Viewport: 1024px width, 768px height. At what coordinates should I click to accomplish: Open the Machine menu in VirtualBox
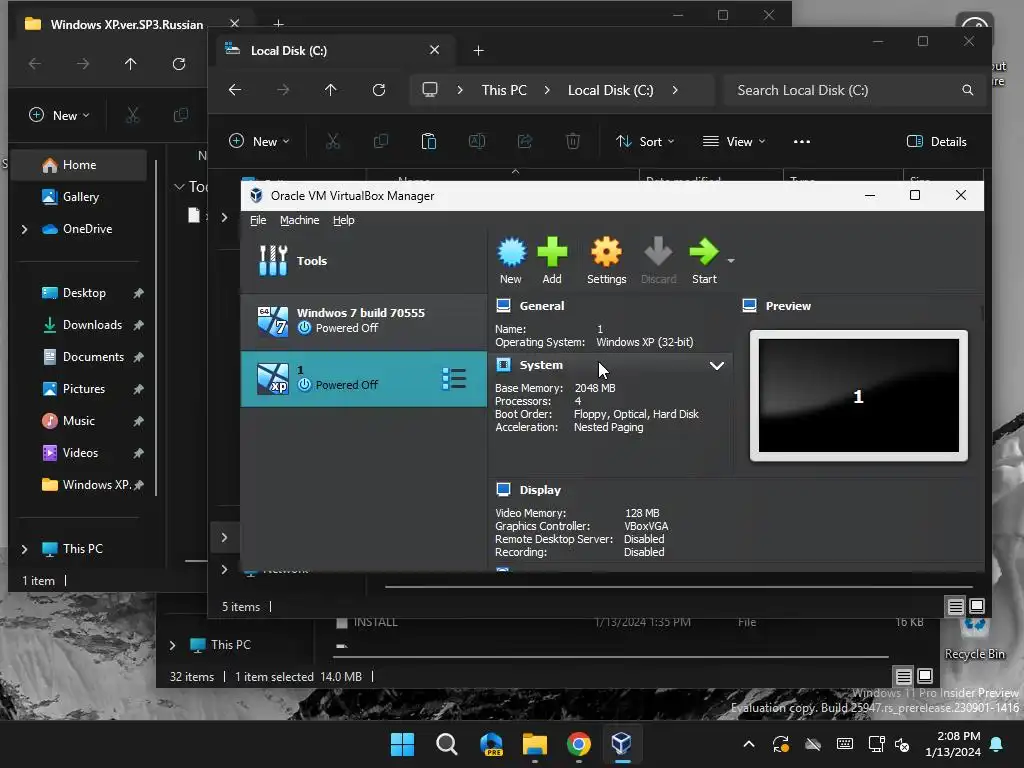tap(300, 220)
